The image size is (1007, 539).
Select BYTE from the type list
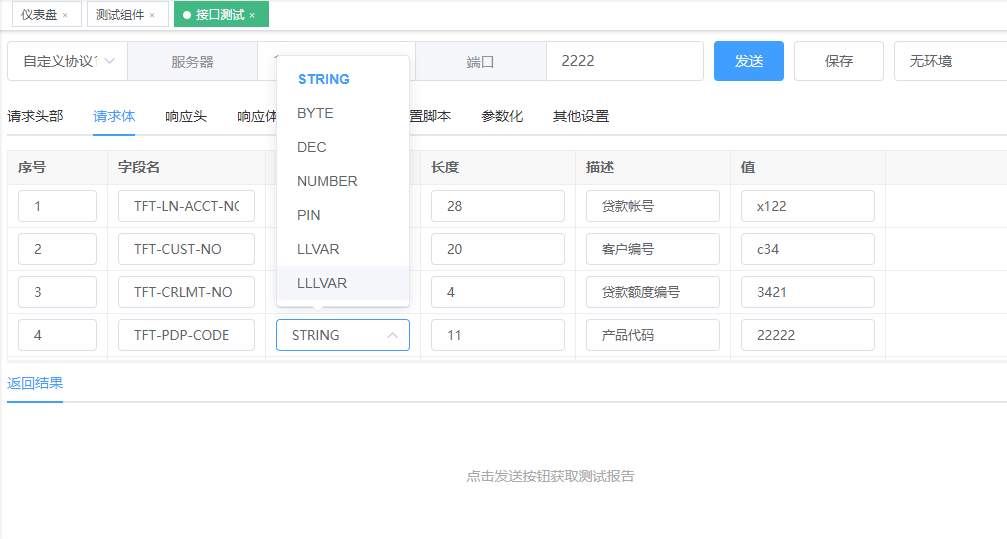pos(315,113)
